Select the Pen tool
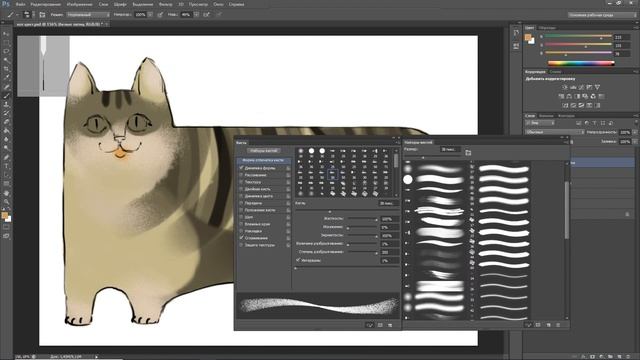The width and height of the screenshot is (640, 360). [6, 157]
